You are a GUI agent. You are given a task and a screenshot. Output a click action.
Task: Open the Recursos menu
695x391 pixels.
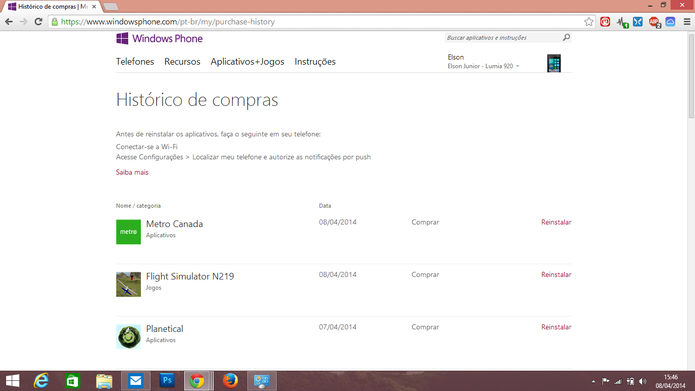tap(182, 62)
